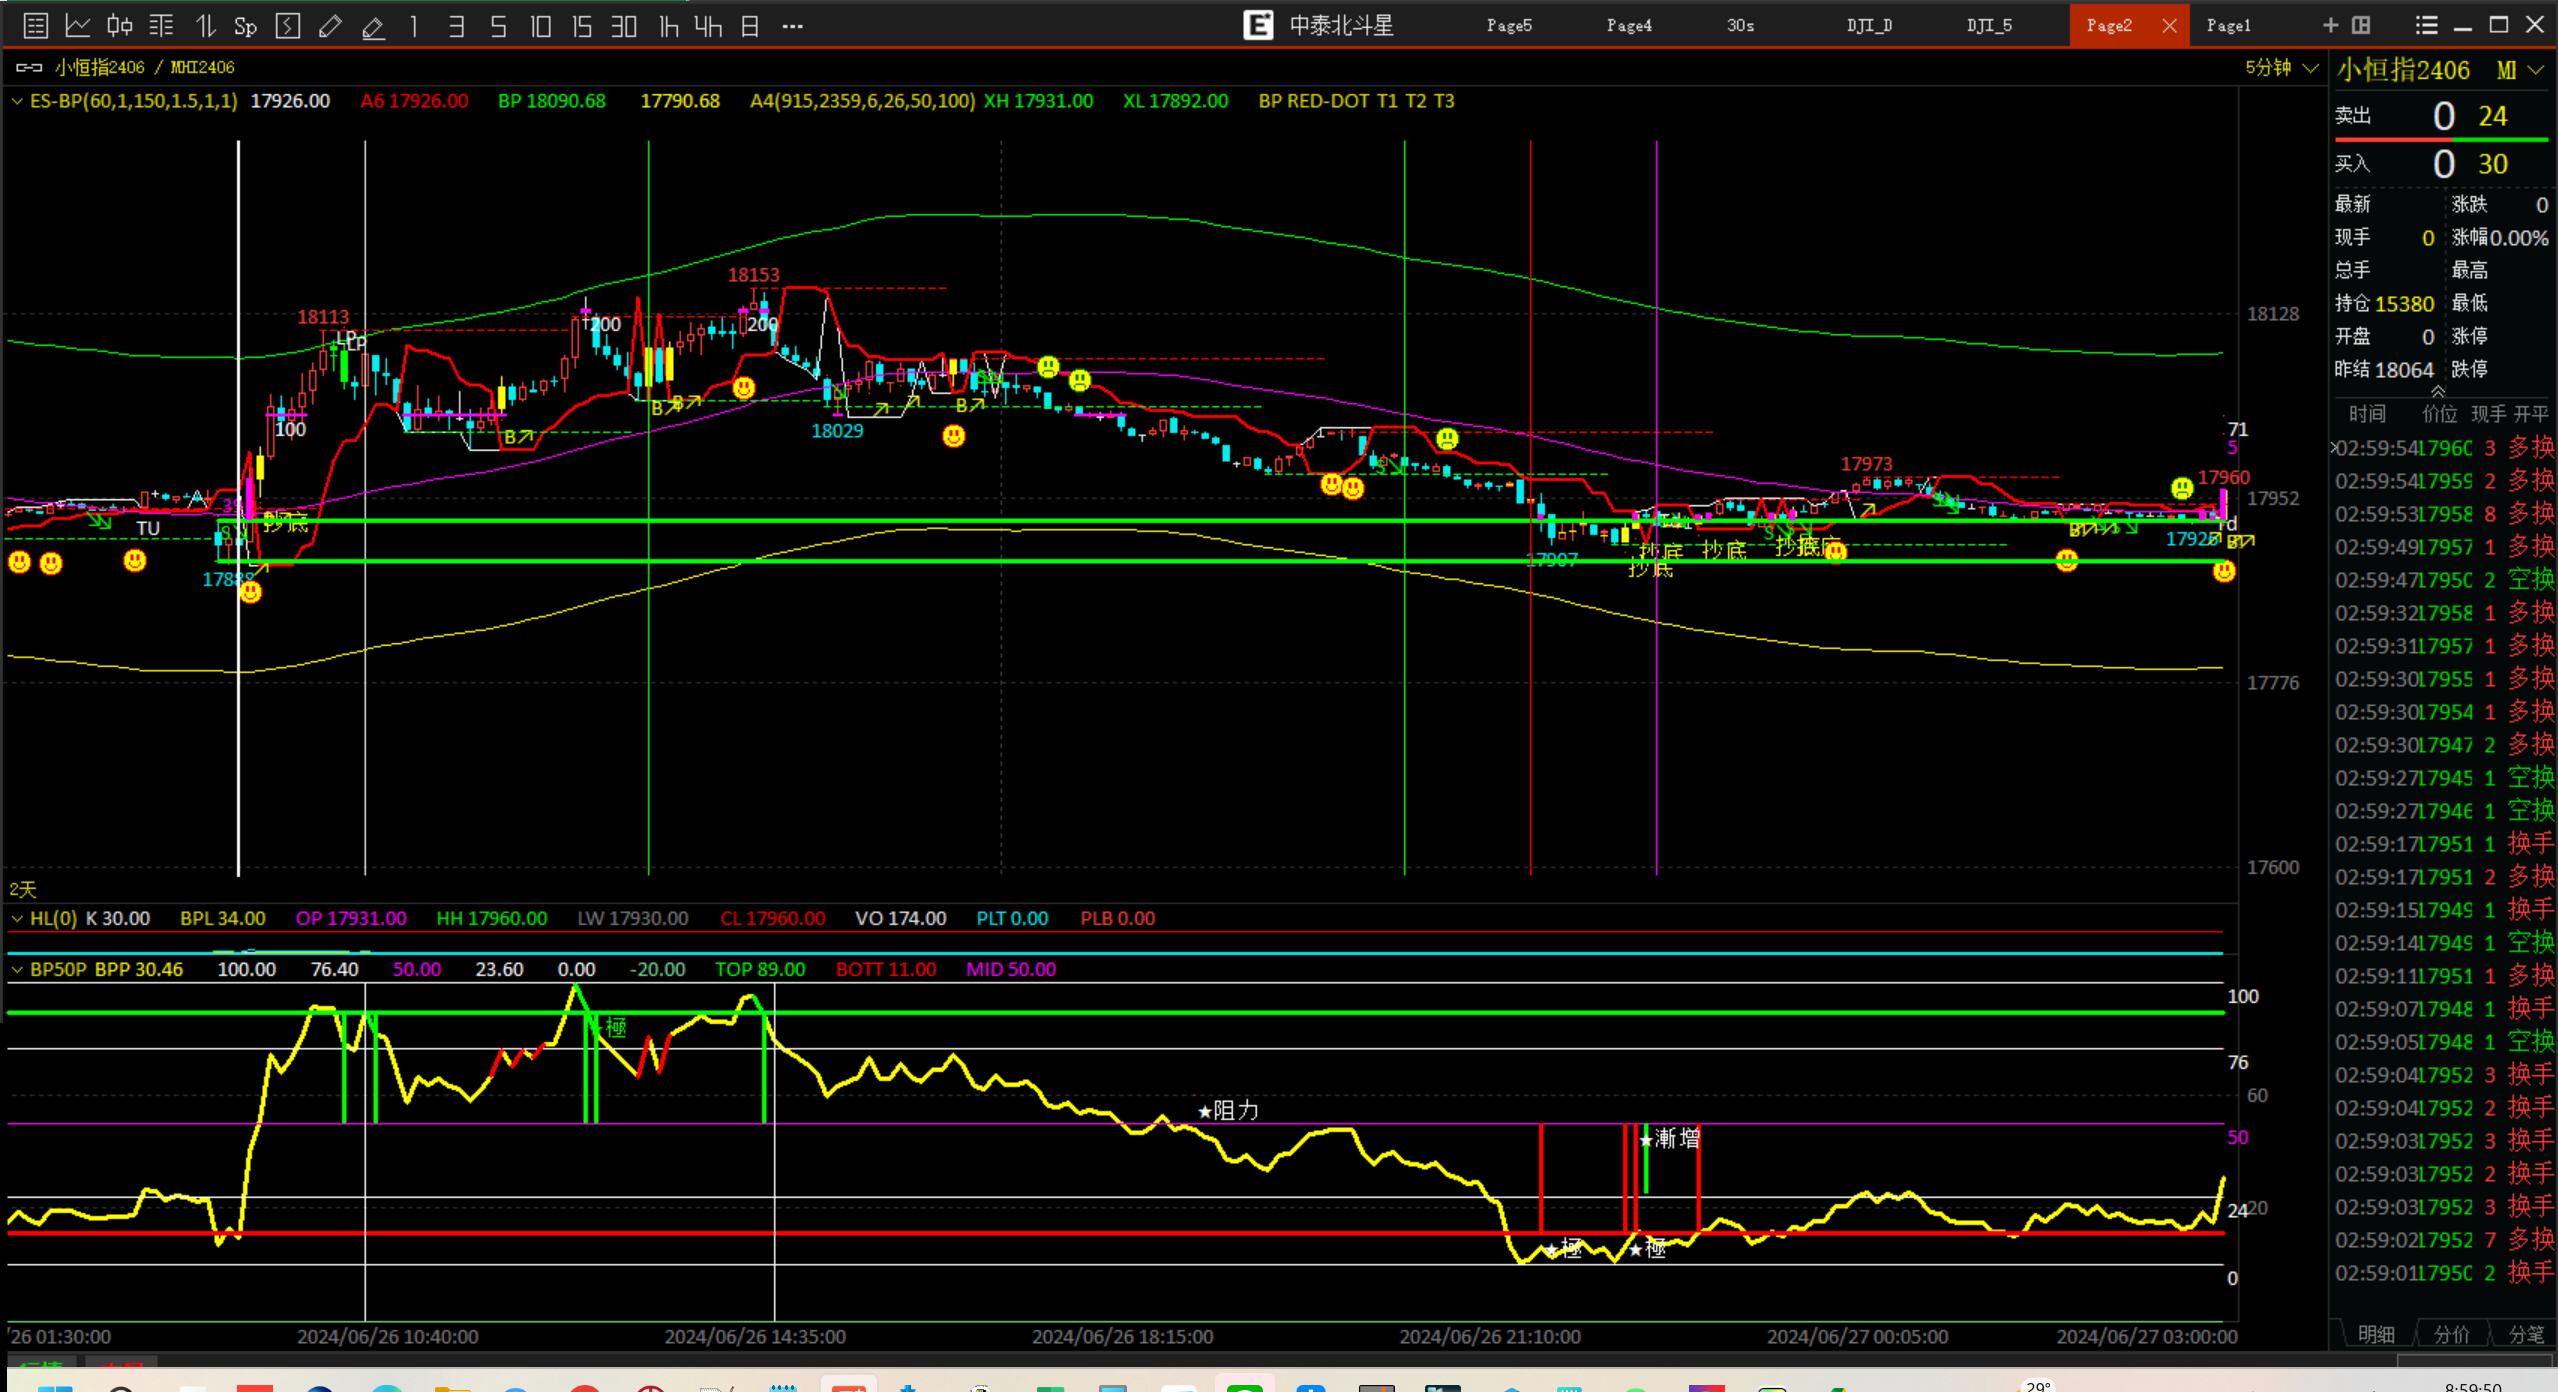Open the page layout grid icon
This screenshot has height=1392, width=2558.
click(2360, 25)
